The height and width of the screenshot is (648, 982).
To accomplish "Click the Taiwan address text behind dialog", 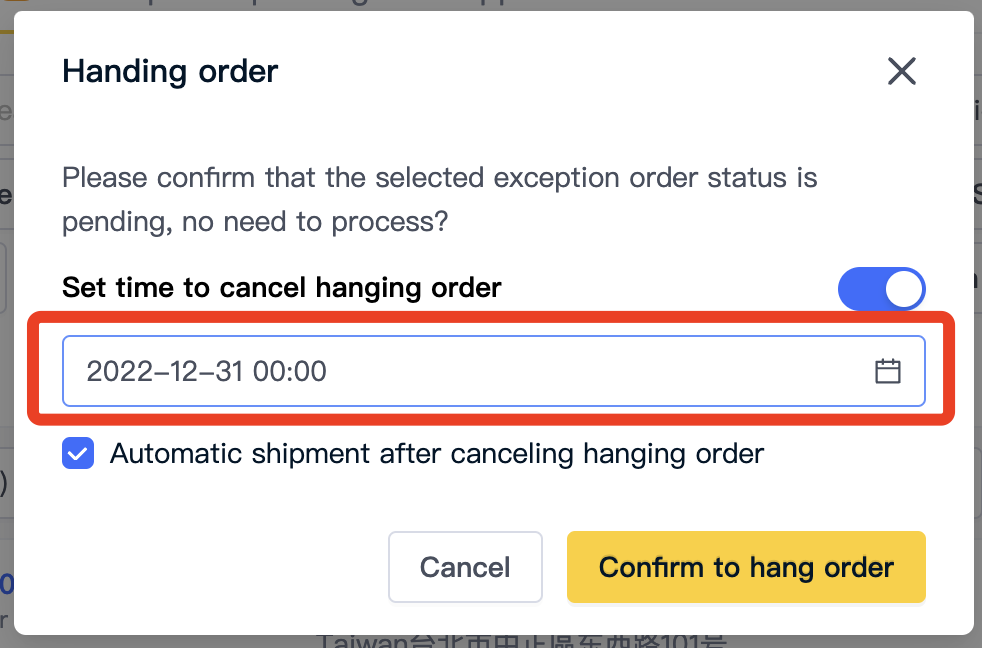I will (521, 641).
